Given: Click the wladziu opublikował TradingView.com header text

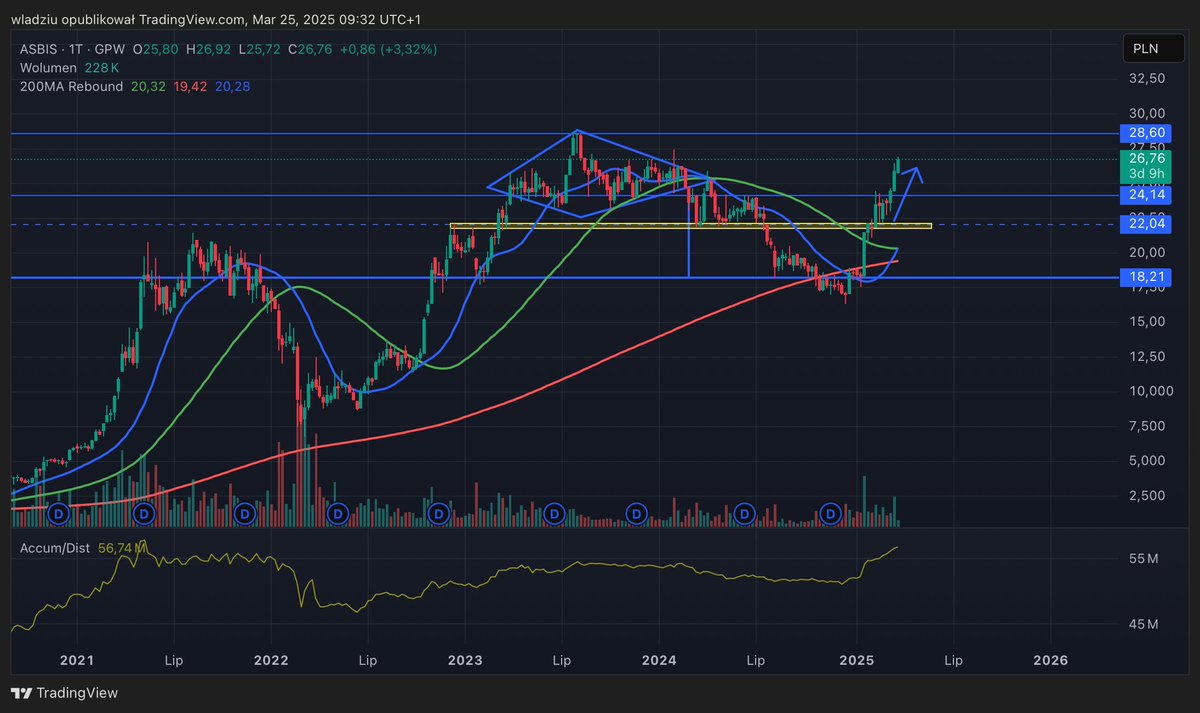Looking at the screenshot, I should 127,20.
